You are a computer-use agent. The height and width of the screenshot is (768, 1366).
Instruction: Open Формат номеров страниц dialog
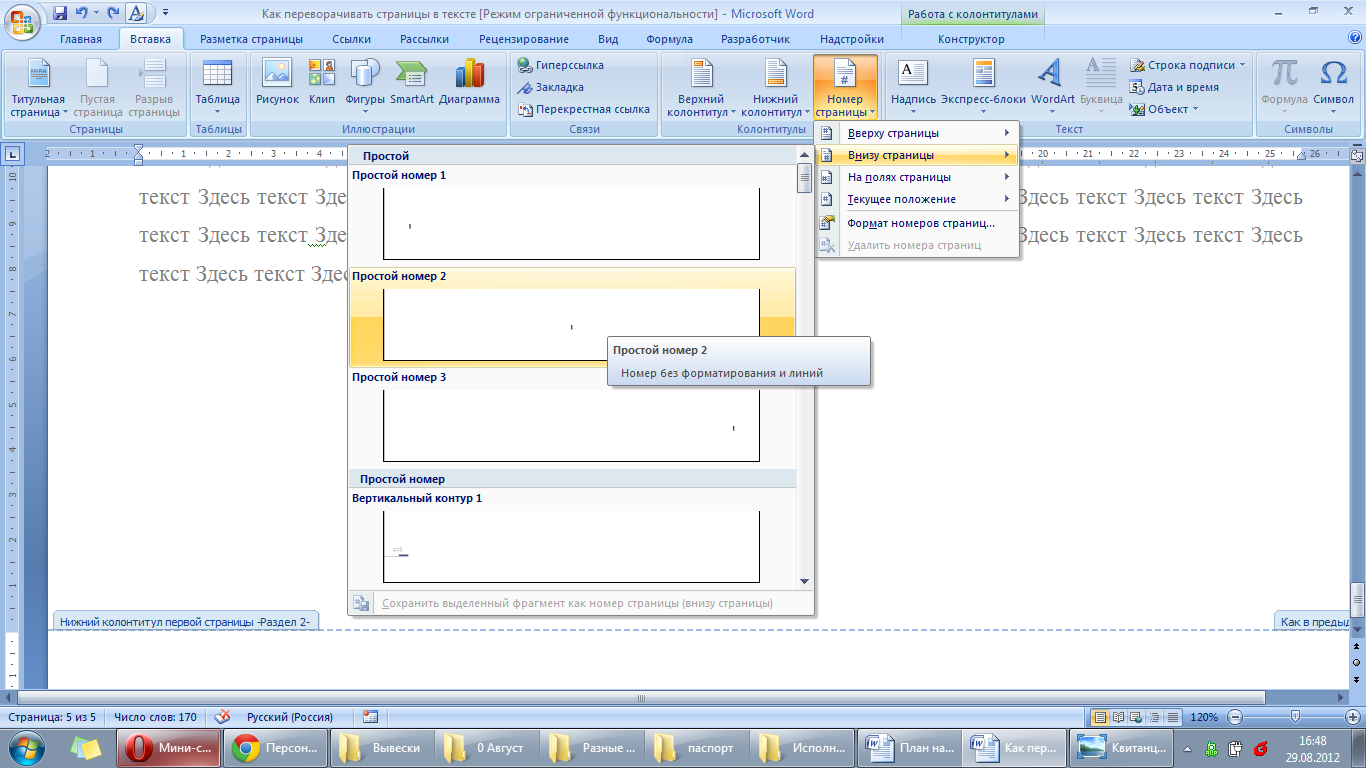coord(916,223)
